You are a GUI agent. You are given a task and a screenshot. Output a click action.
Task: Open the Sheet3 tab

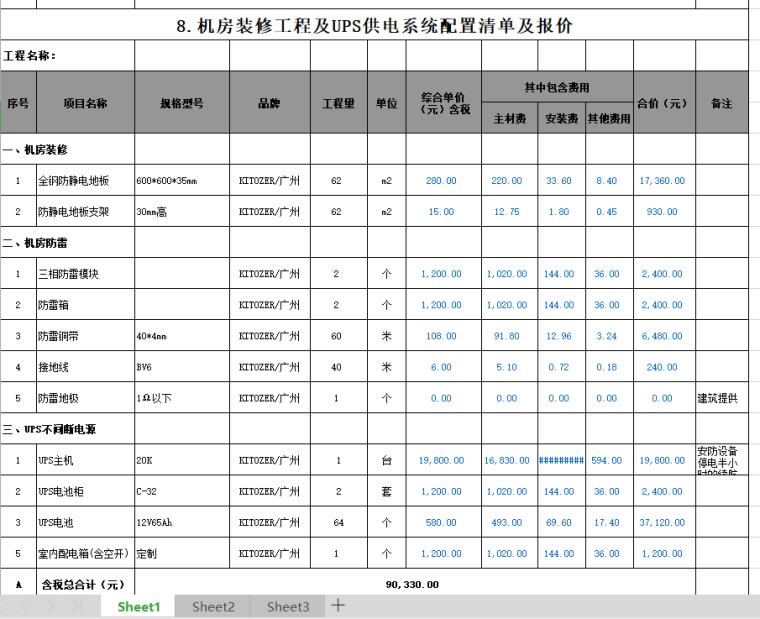[x=288, y=606]
